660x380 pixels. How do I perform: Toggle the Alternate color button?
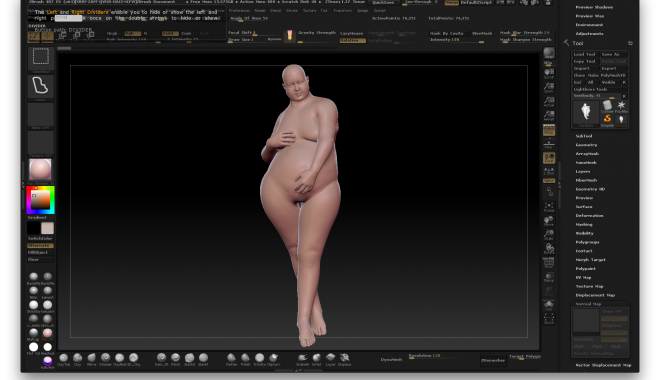pyautogui.click(x=40, y=245)
